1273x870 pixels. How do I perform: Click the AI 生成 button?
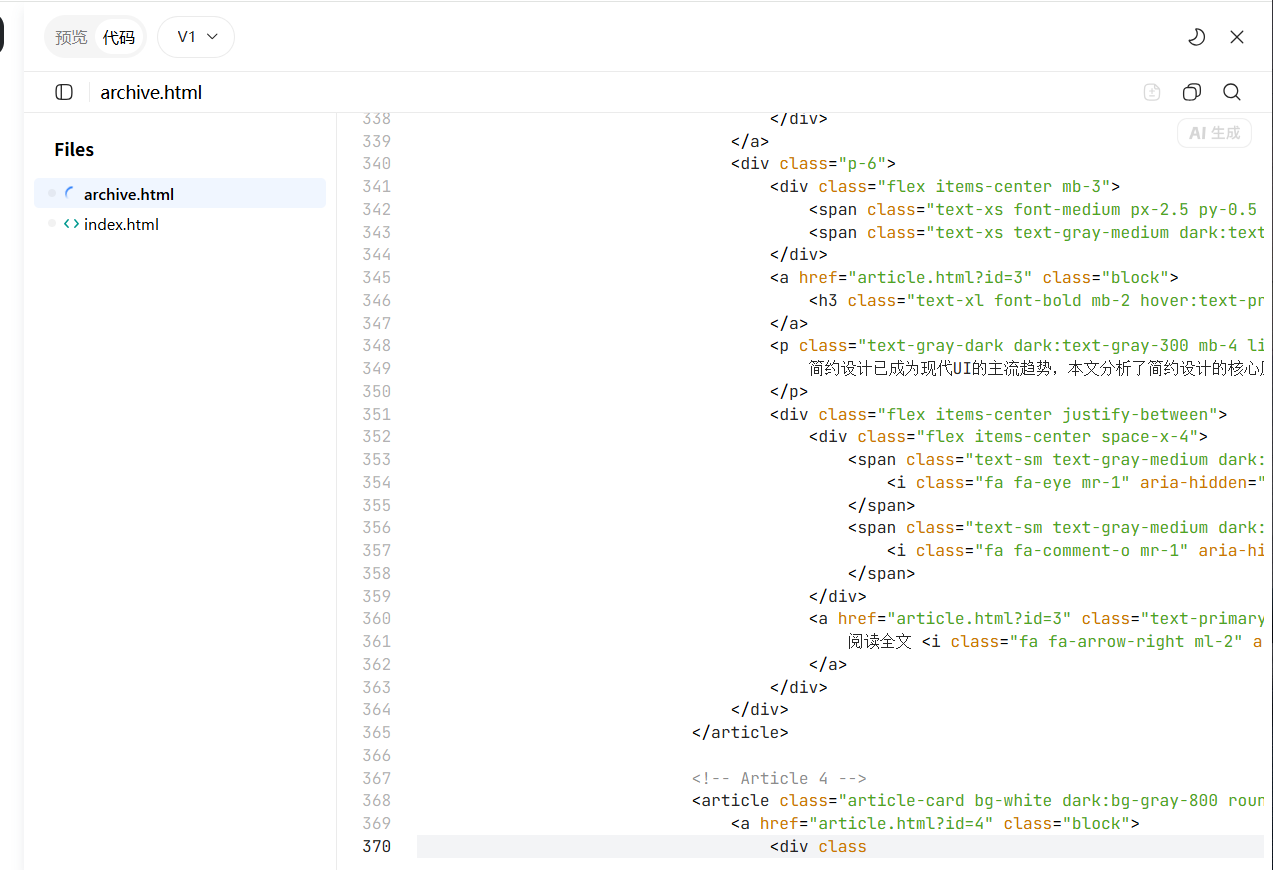point(1214,133)
